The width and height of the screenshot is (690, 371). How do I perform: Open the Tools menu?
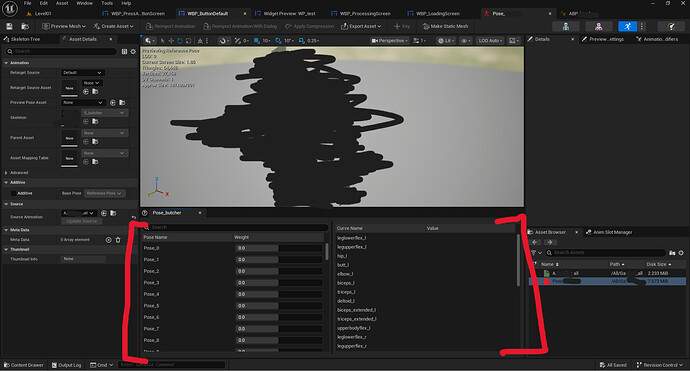[x=107, y=3]
